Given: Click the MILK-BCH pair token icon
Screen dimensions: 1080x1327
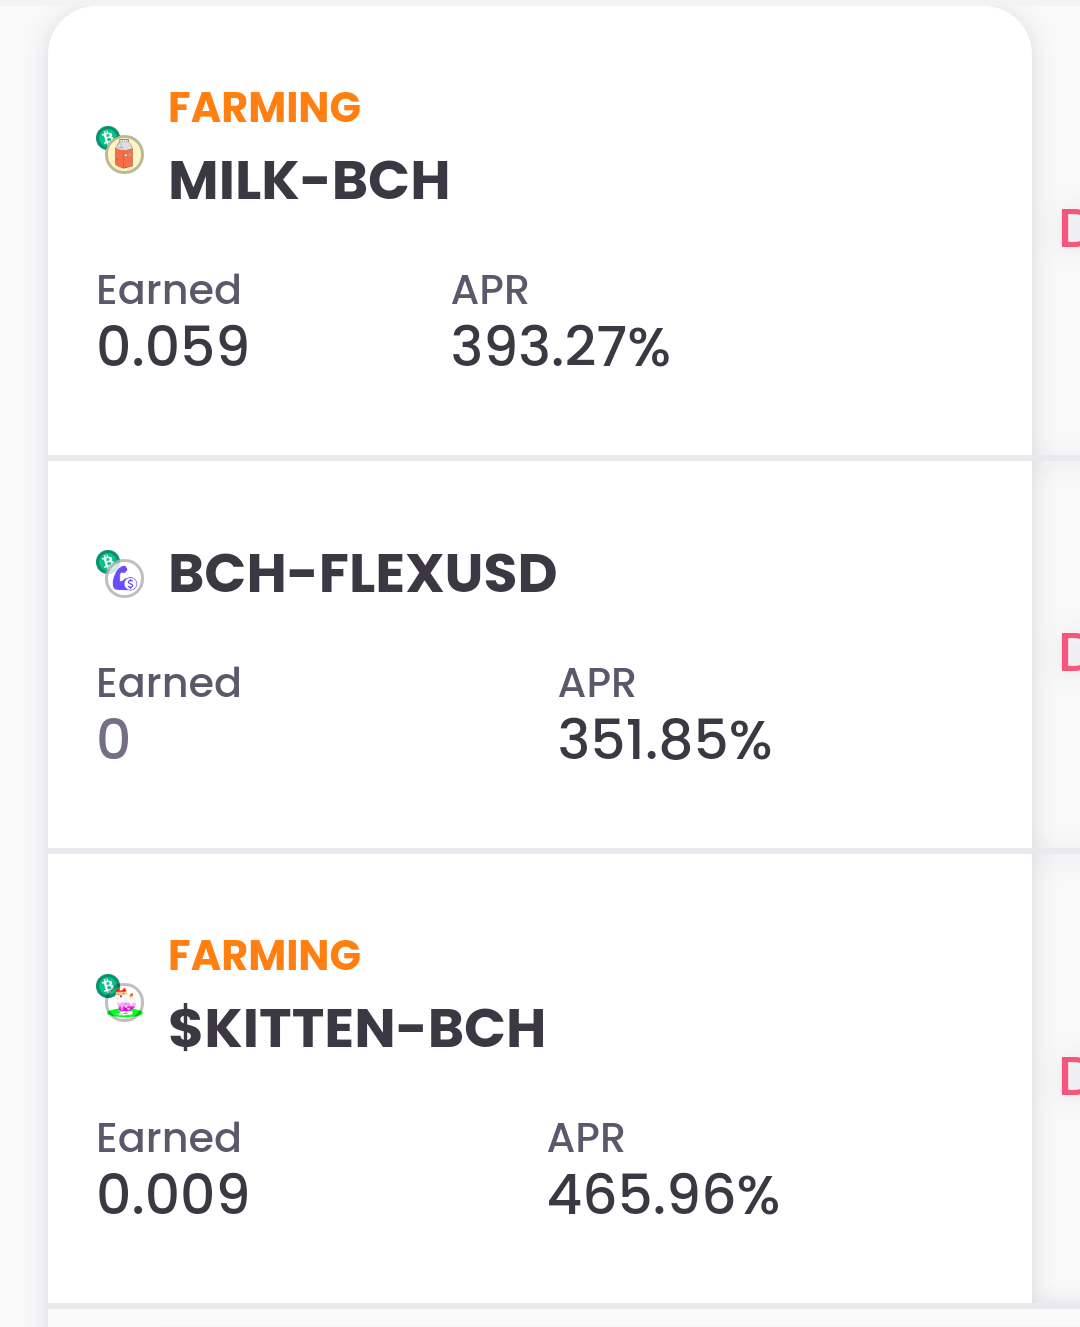Looking at the screenshot, I should click(120, 150).
